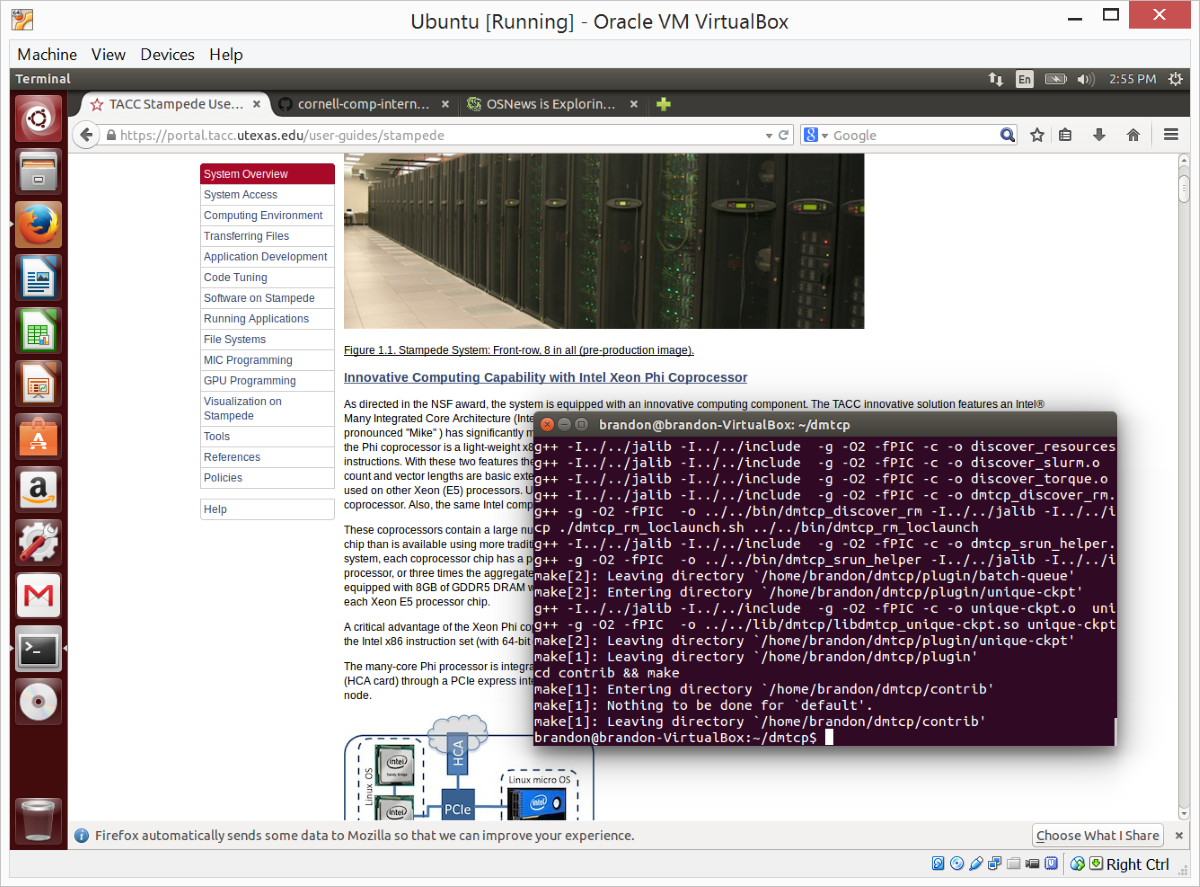Click VirtualBox hard disk activity icon
Viewport: 1200px width, 887px height.
938,864
